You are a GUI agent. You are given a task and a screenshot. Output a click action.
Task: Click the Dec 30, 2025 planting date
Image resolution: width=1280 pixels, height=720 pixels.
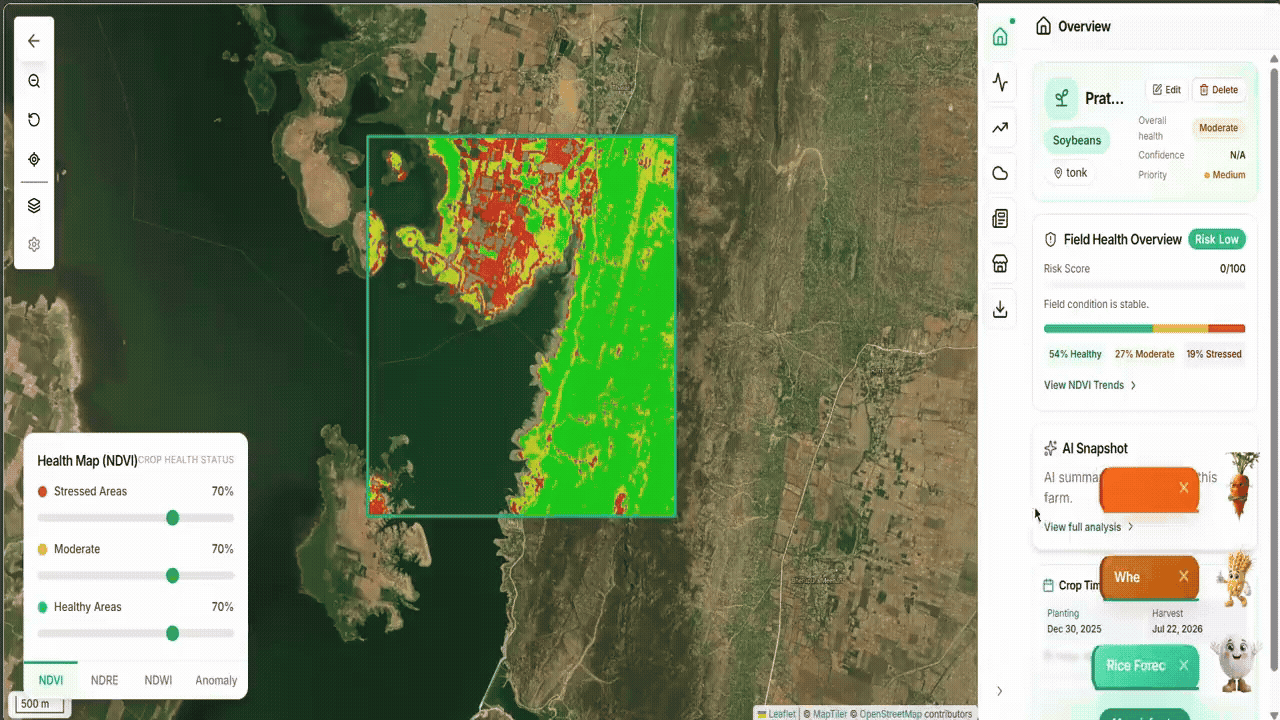click(x=1074, y=629)
